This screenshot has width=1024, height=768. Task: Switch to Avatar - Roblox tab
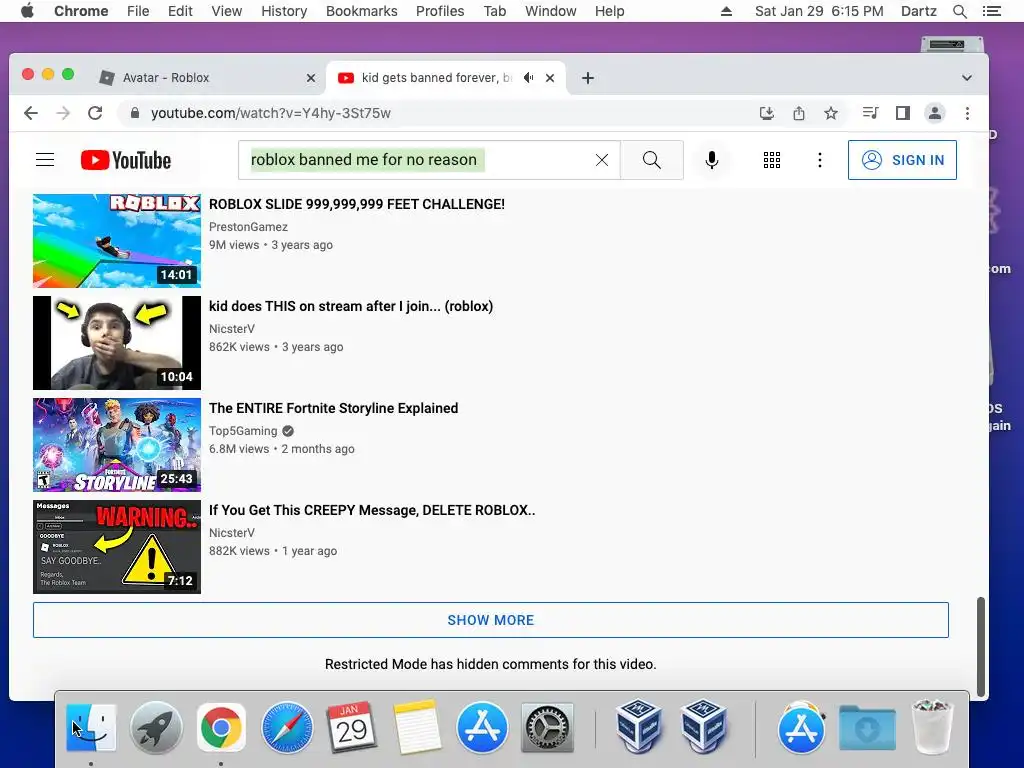click(x=208, y=78)
